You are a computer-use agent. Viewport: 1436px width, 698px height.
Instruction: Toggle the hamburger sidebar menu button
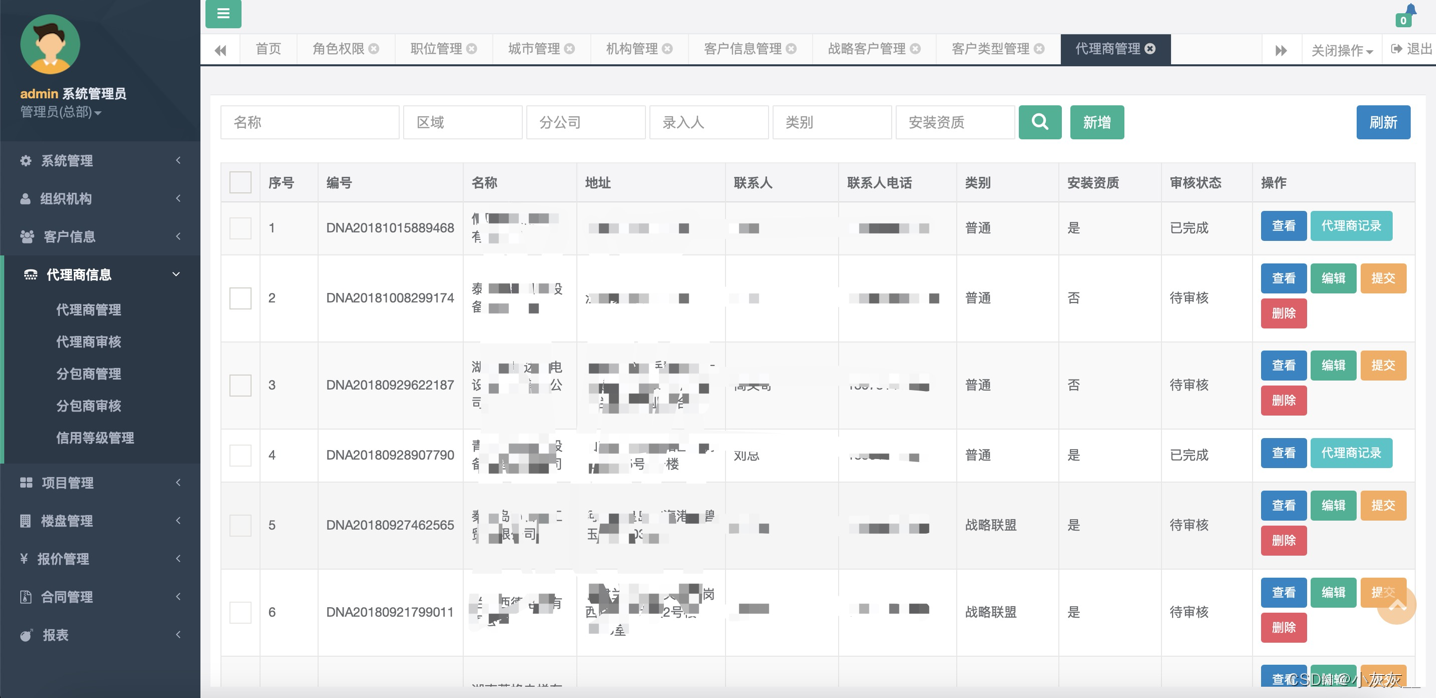pyautogui.click(x=223, y=14)
